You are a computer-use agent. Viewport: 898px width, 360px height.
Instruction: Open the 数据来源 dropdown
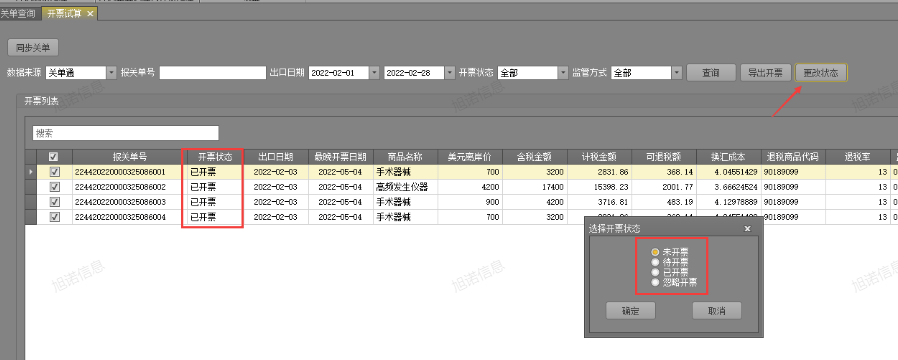(111, 73)
